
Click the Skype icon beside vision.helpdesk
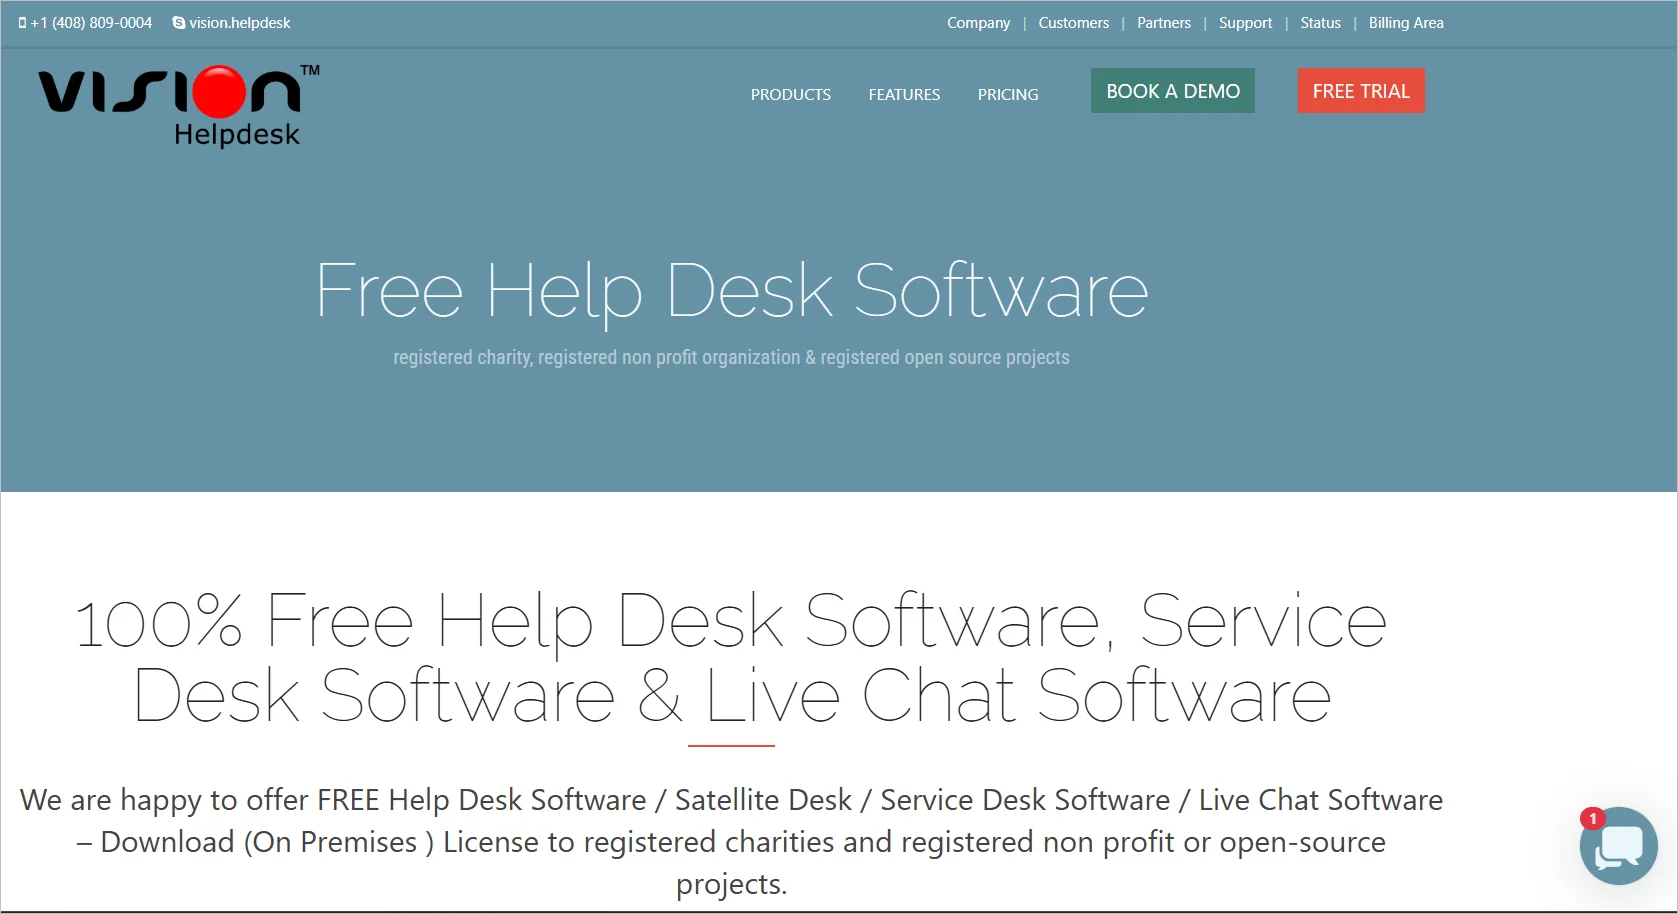177,22
